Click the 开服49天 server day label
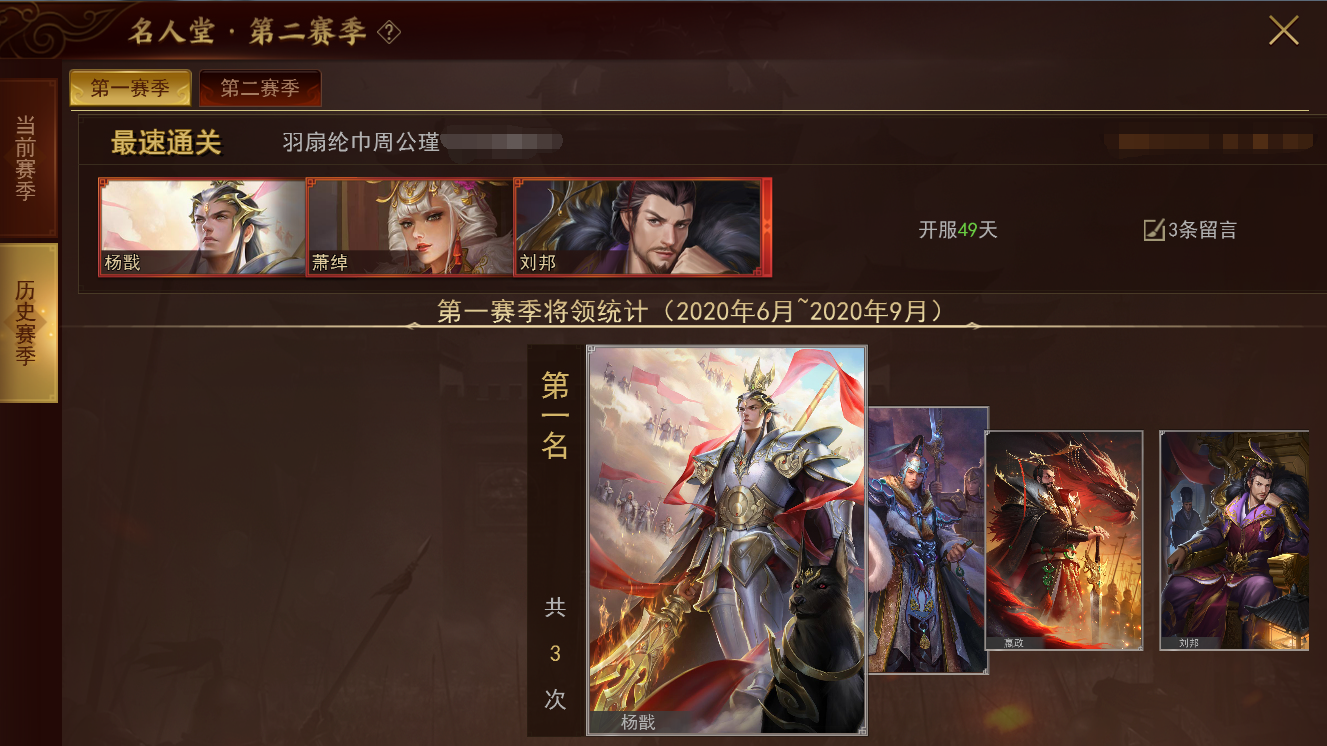Screen dimensions: 1327x746 click(958, 230)
